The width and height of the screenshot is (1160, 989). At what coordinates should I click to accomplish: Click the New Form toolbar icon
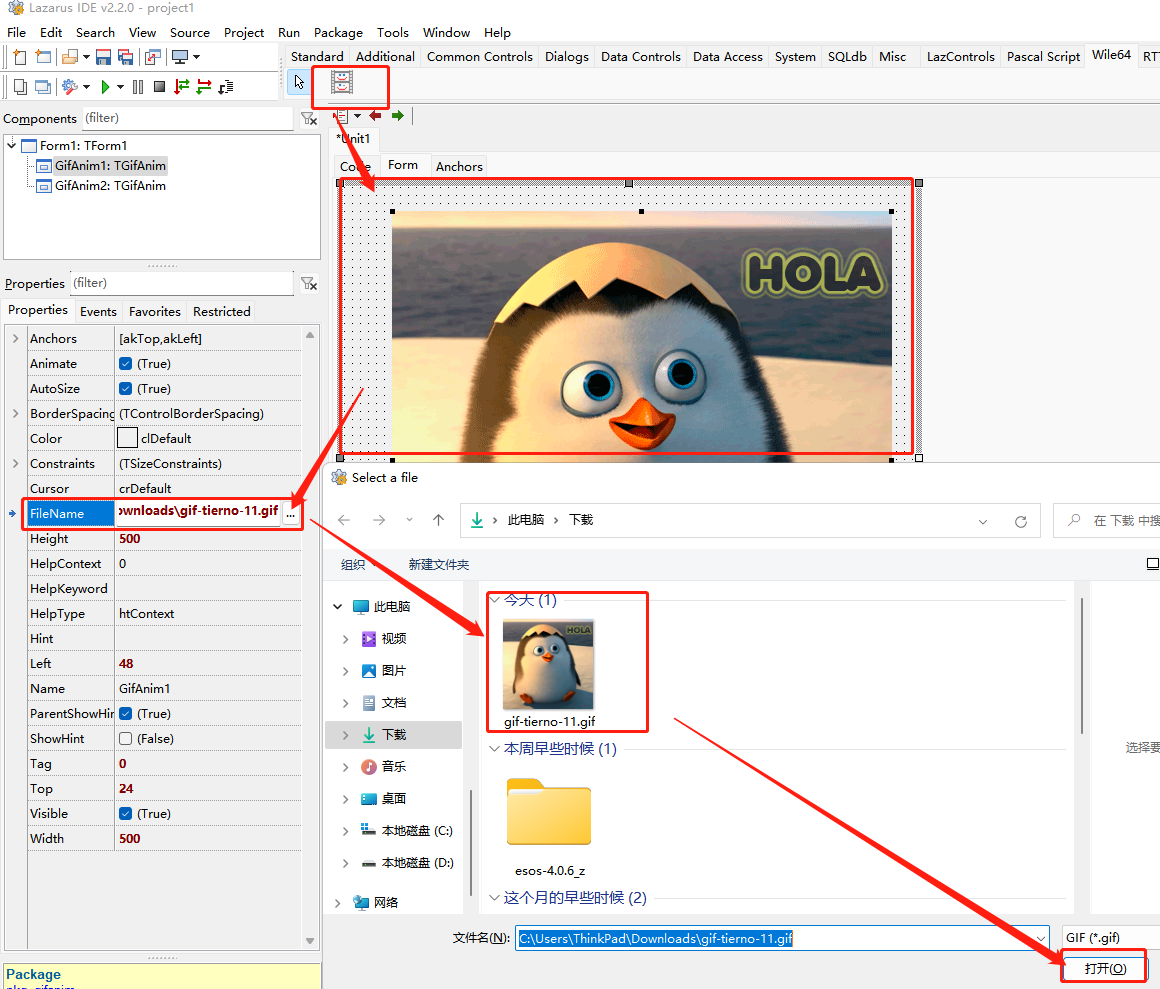point(44,57)
